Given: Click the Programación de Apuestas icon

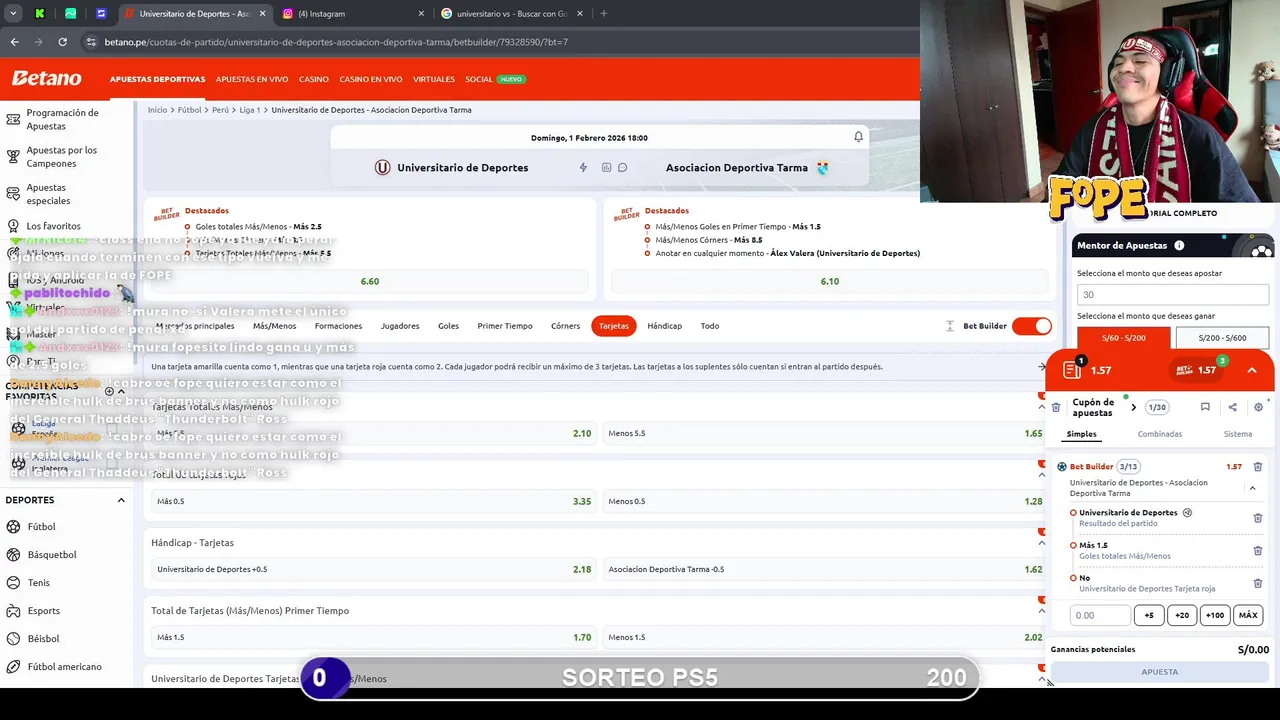Looking at the screenshot, I should (x=13, y=119).
